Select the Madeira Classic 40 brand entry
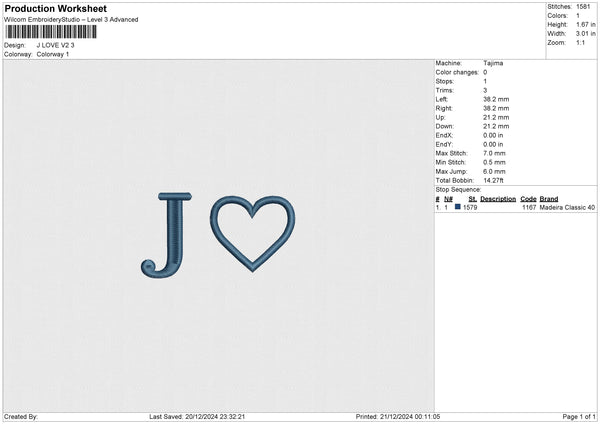 click(567, 208)
